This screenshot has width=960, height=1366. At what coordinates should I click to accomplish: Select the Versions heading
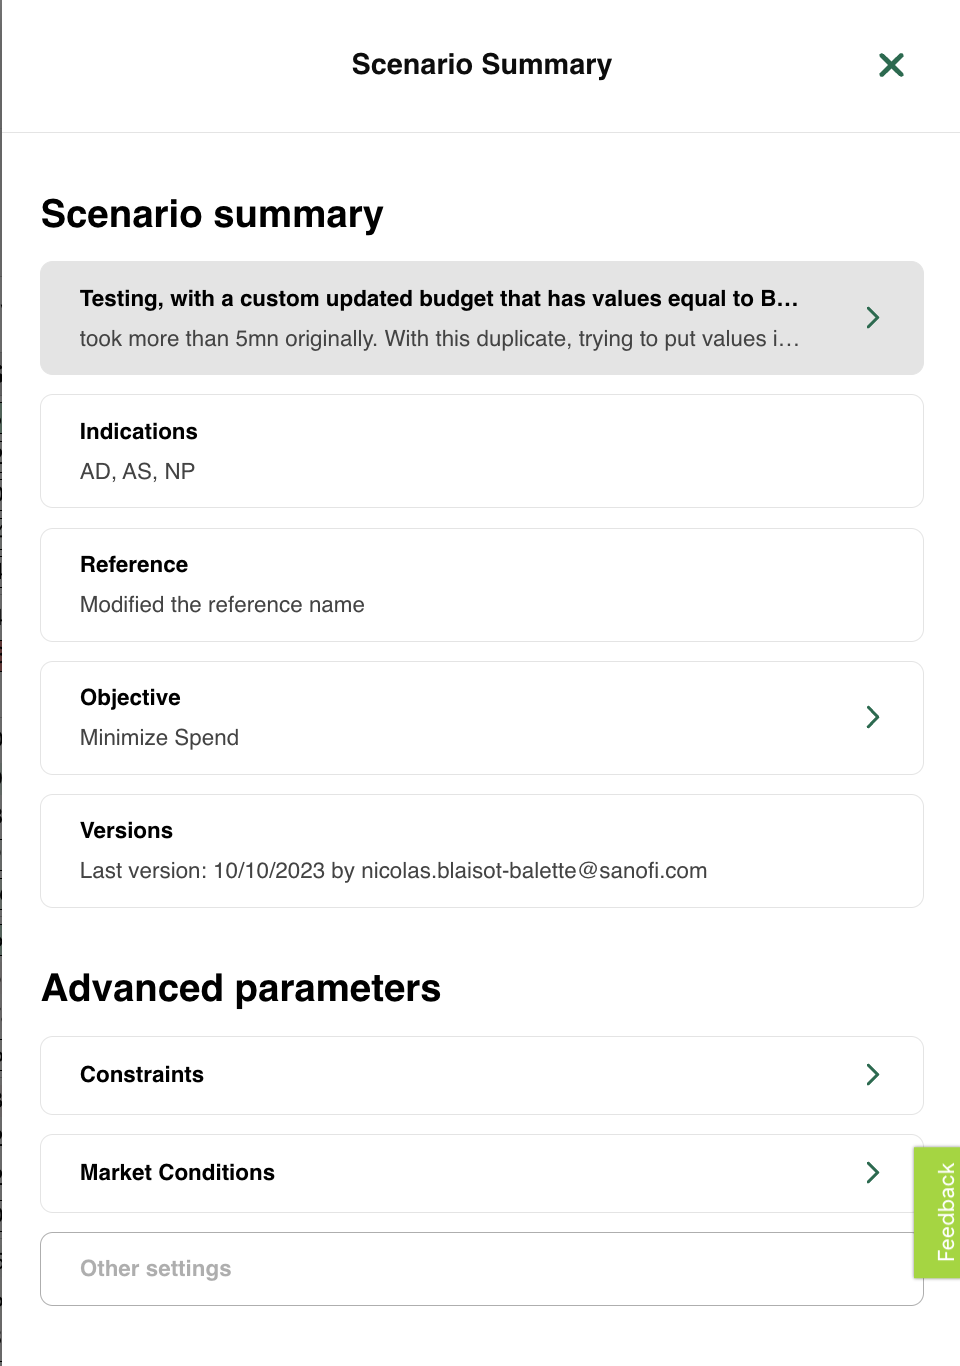pyautogui.click(x=126, y=831)
